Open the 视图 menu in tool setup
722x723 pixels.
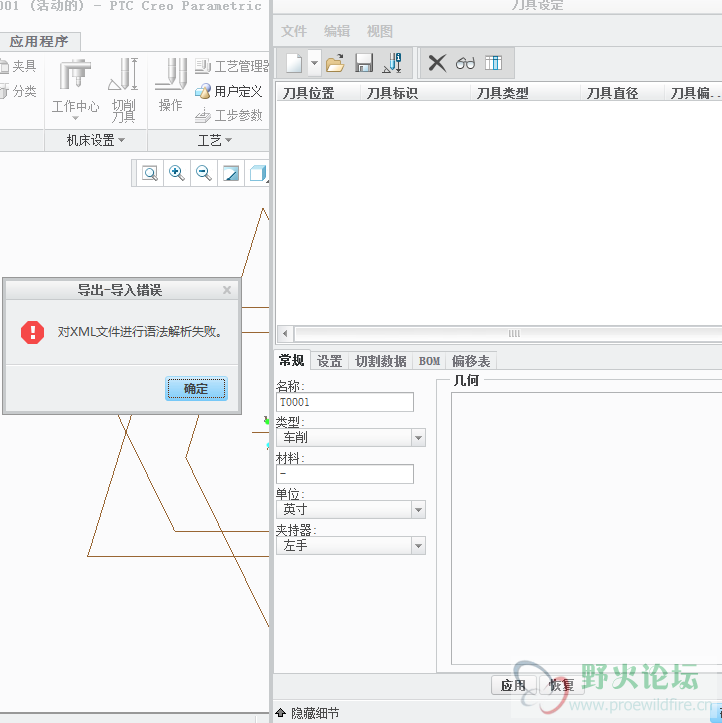tap(379, 31)
